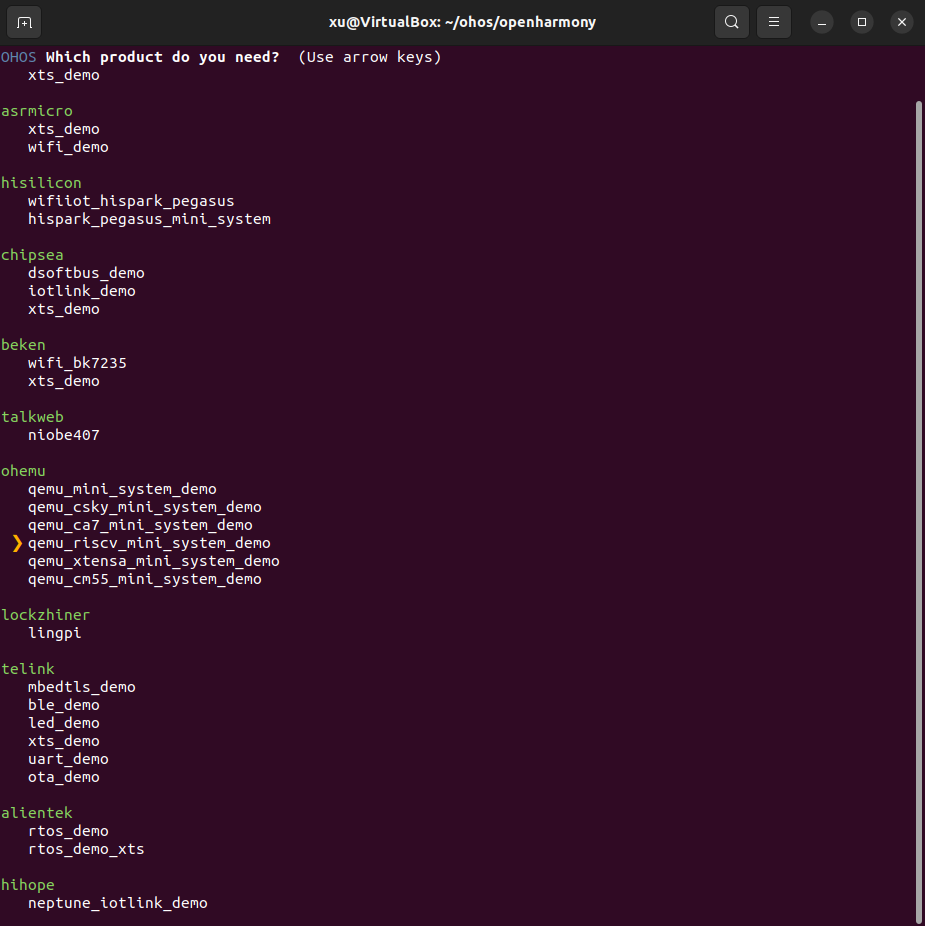Image resolution: width=925 pixels, height=926 pixels.
Task: Select lingpi under lockzhiner
Action: pos(55,633)
